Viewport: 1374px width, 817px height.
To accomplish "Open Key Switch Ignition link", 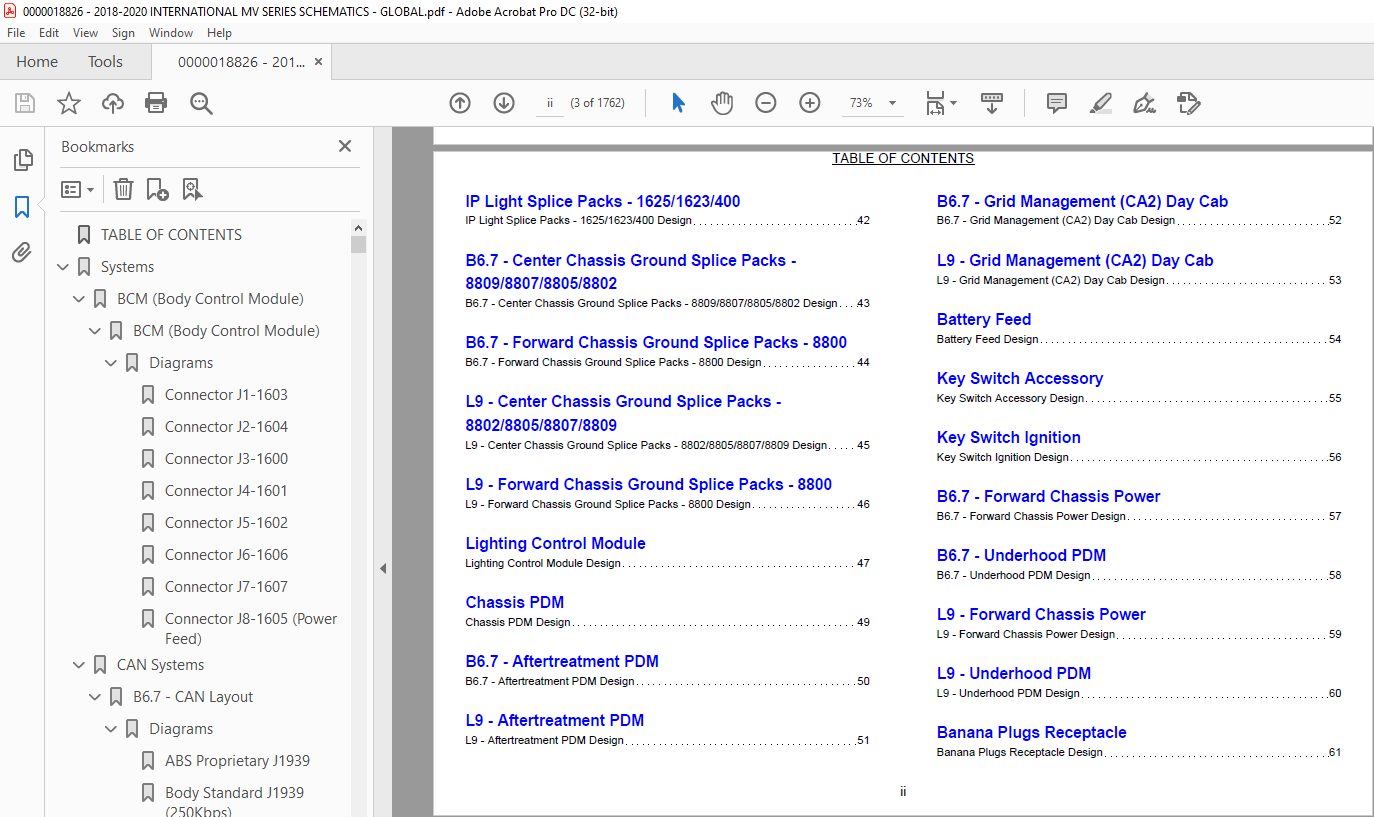I will (x=1008, y=437).
